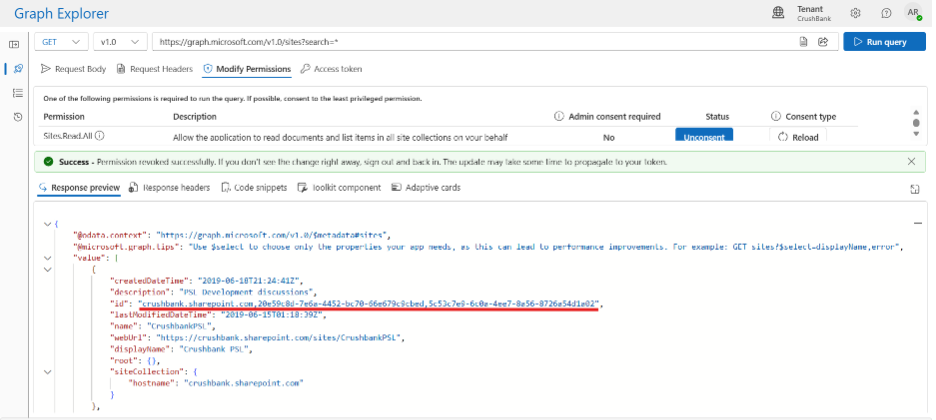Image resolution: width=936 pixels, height=420 pixels.
Task: Switch to the Request Headers tab
Action: click(155, 69)
